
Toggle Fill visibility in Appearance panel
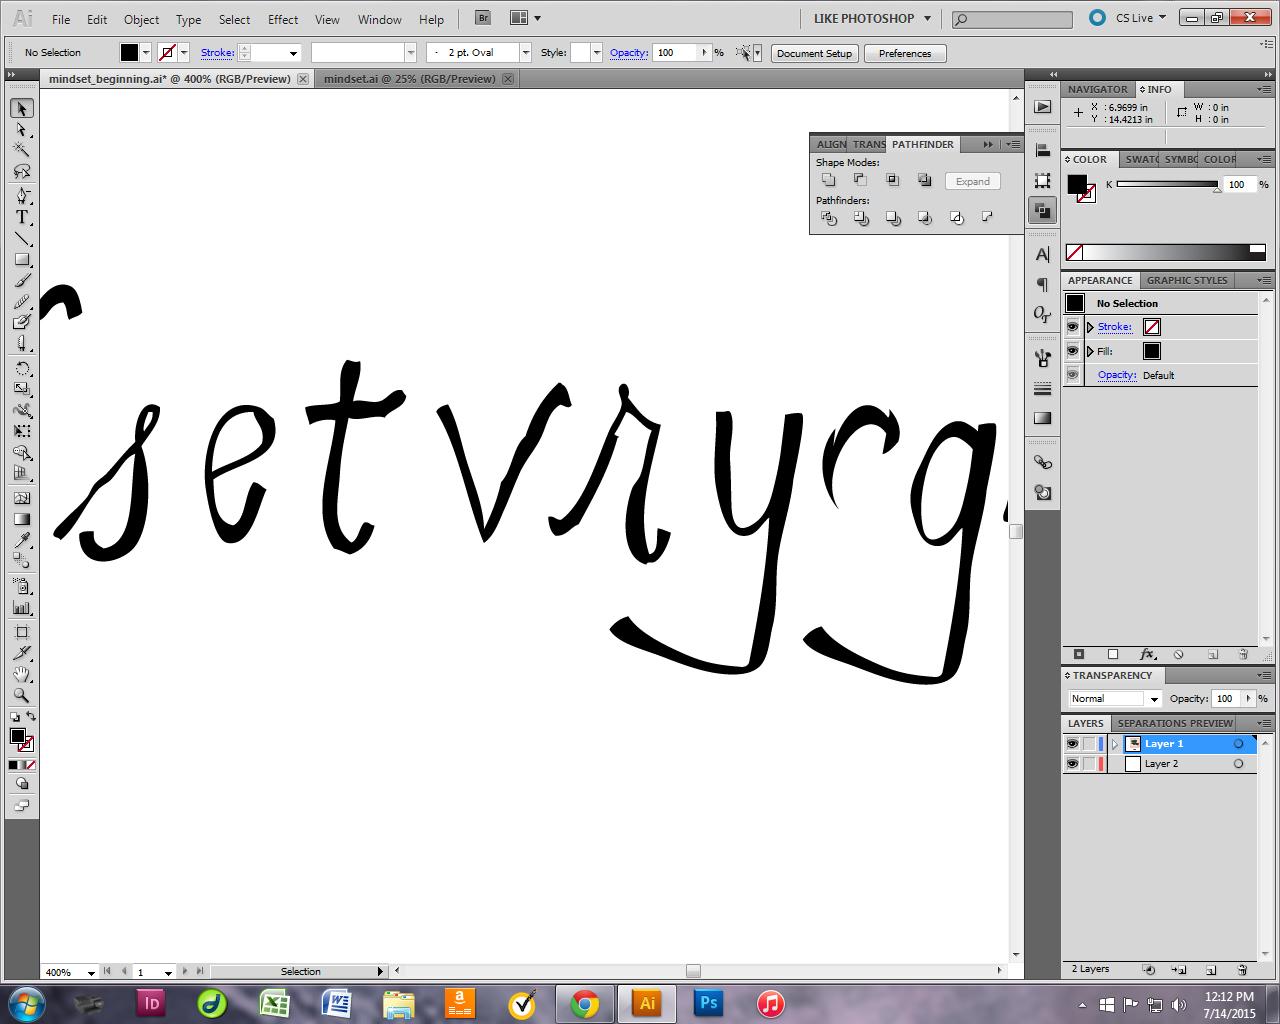coord(1073,351)
